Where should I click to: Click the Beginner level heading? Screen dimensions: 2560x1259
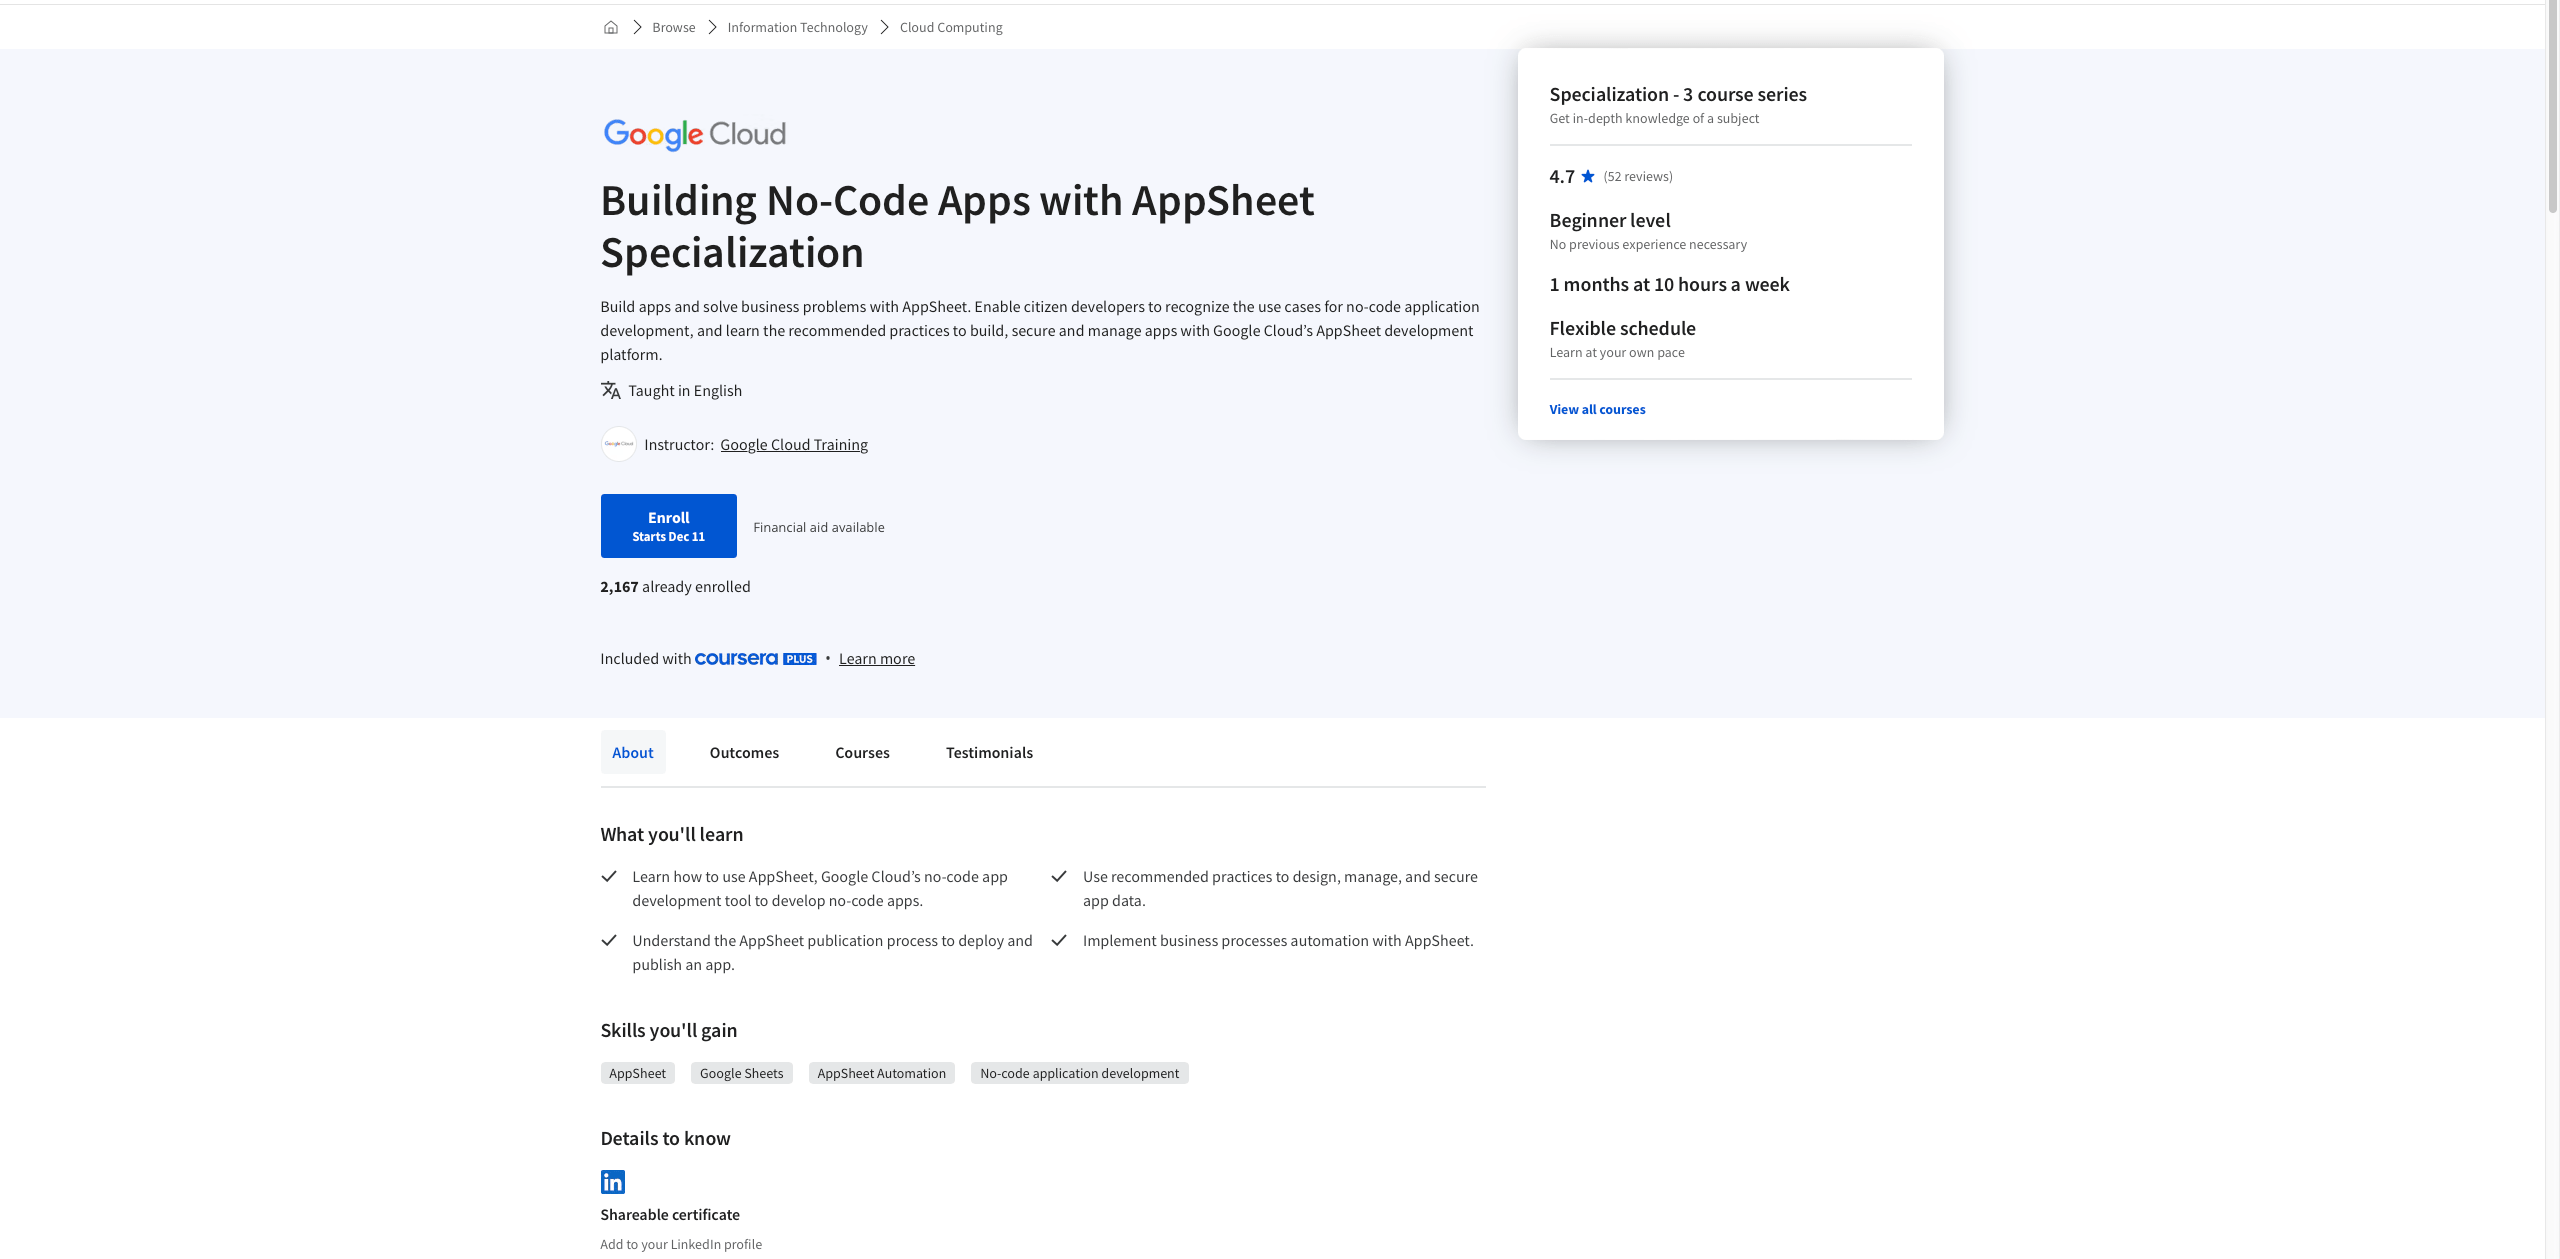[x=1610, y=220]
